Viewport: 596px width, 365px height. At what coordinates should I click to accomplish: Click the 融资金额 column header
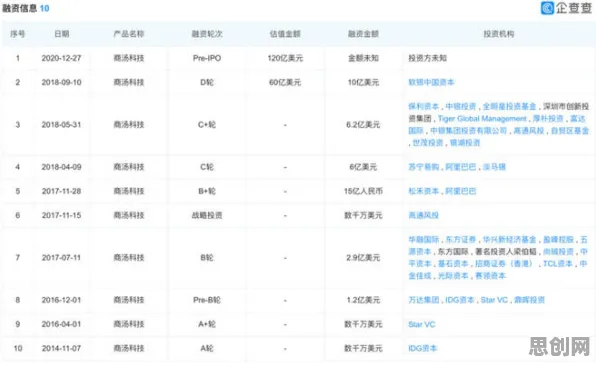[363, 34]
